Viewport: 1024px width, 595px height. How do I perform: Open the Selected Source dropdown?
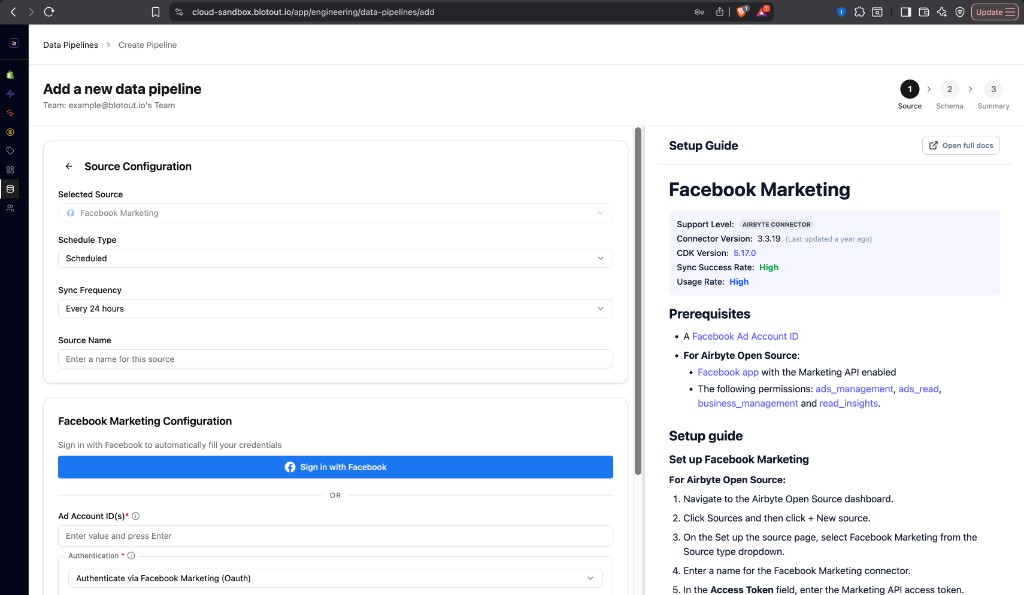[335, 213]
